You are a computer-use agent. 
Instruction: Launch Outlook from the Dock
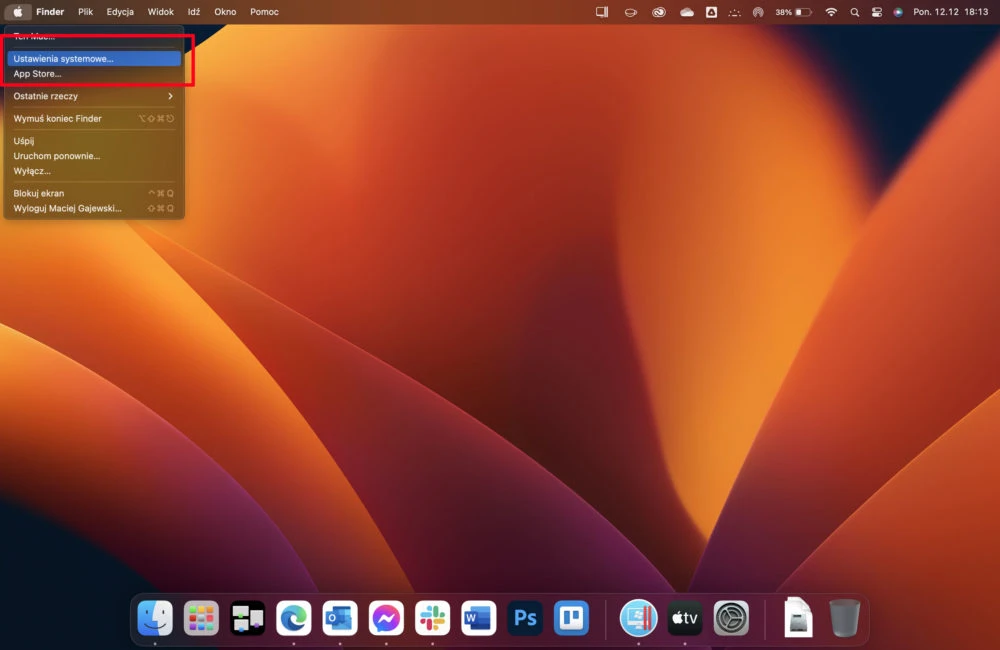340,617
